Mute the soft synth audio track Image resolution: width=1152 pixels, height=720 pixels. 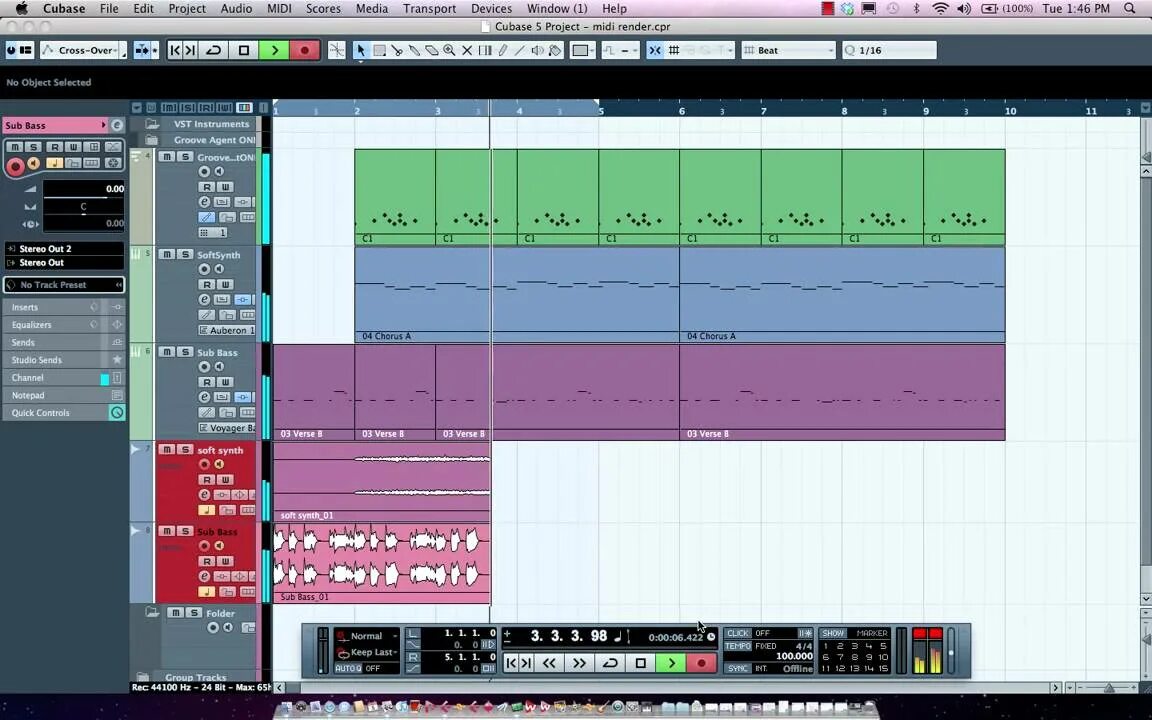click(167, 450)
